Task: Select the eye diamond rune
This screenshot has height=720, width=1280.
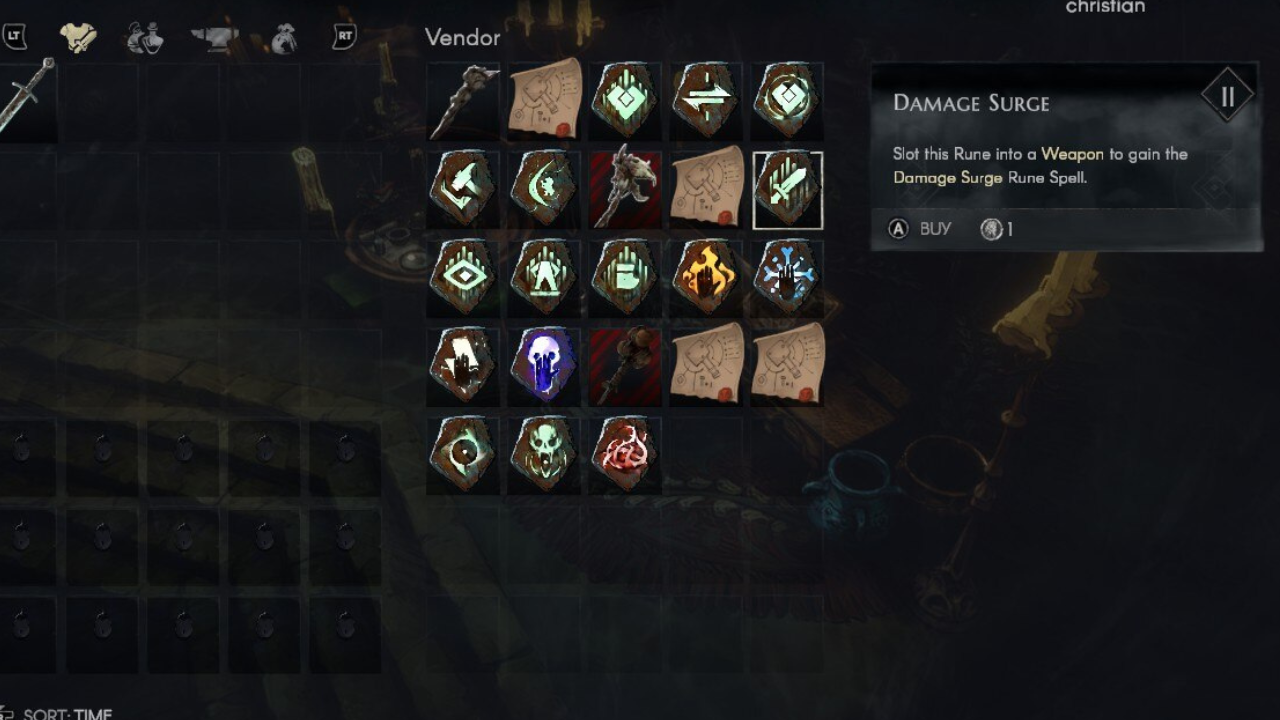Action: pos(463,277)
